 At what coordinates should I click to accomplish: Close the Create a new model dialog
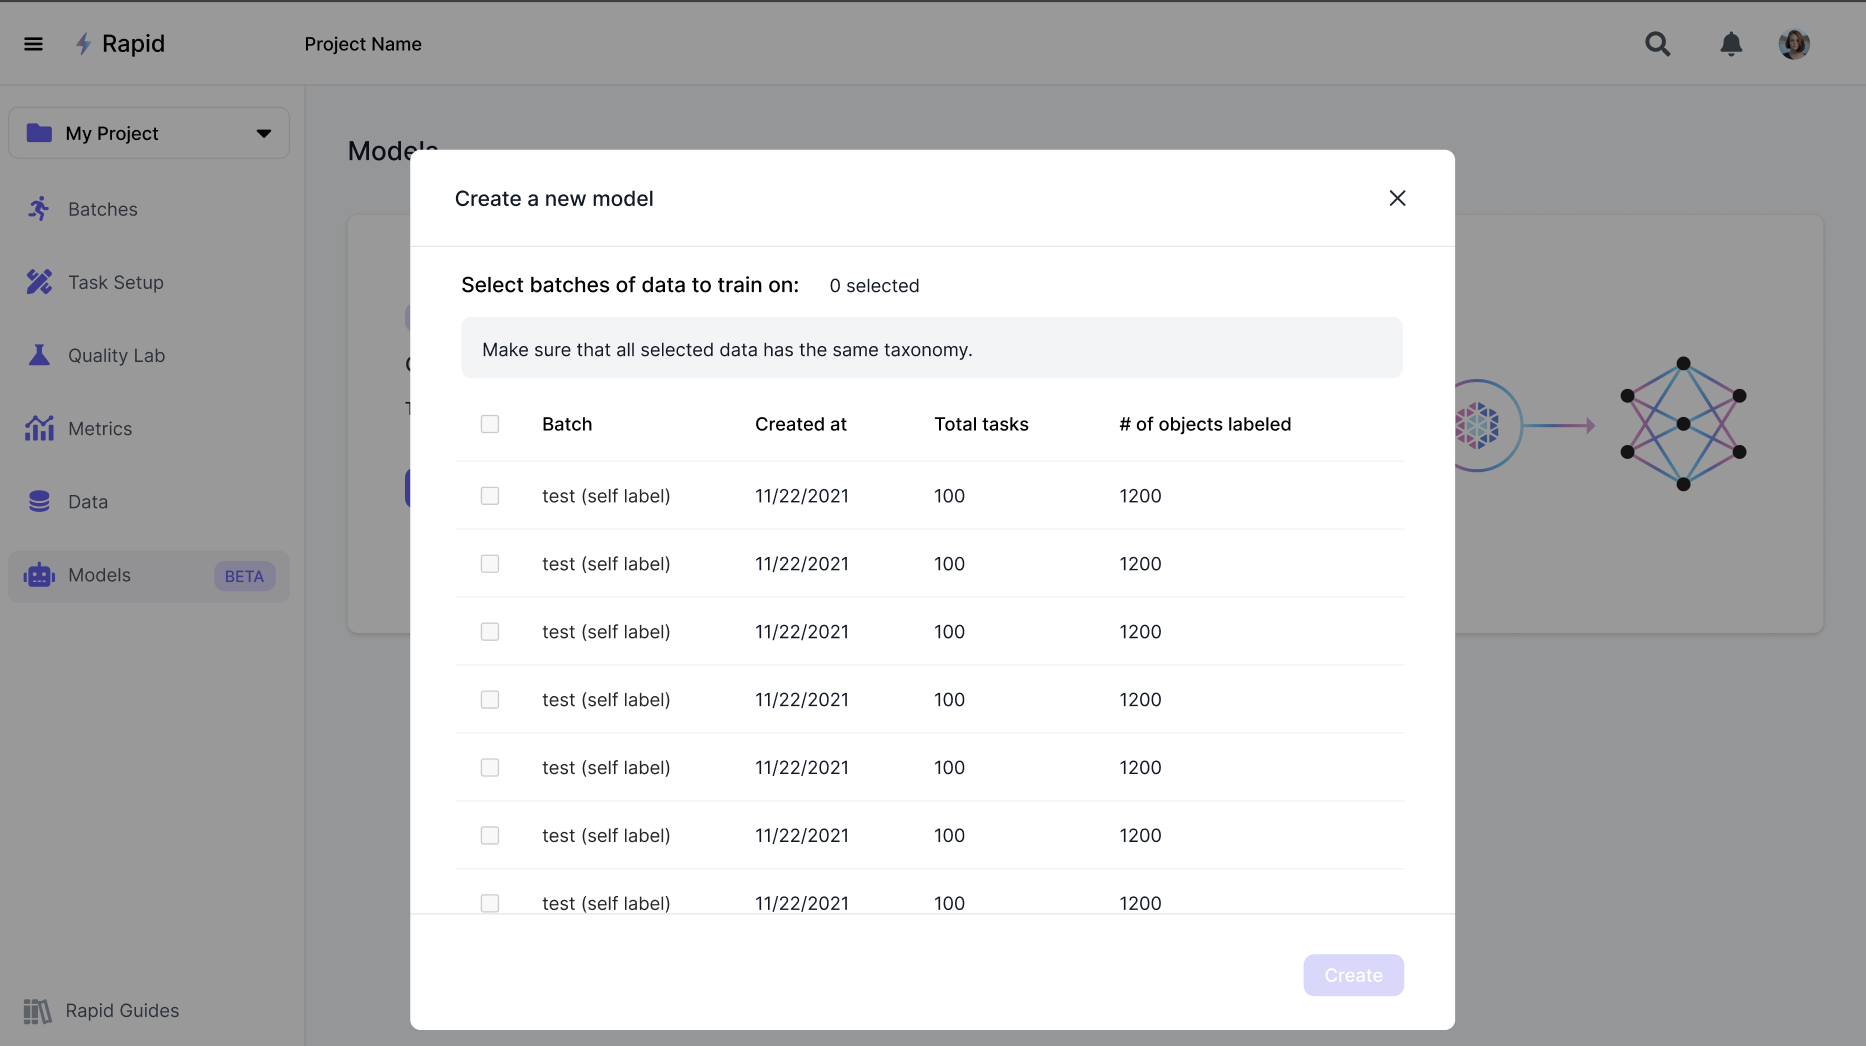click(x=1397, y=198)
